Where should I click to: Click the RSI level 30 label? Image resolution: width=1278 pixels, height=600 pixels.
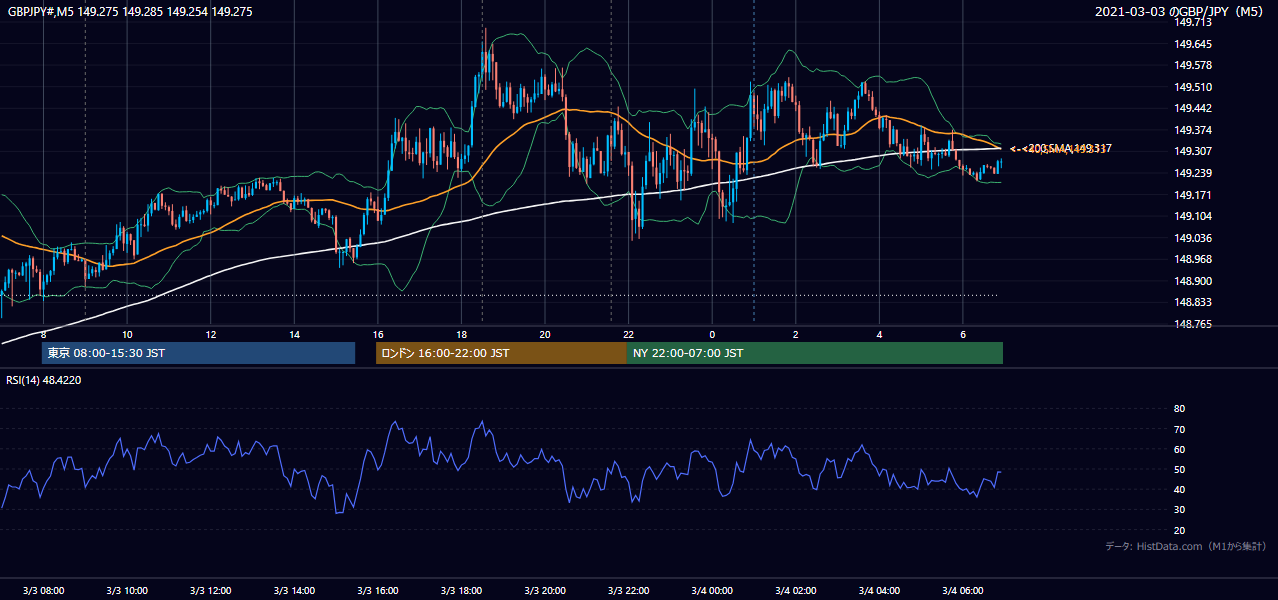(1179, 510)
